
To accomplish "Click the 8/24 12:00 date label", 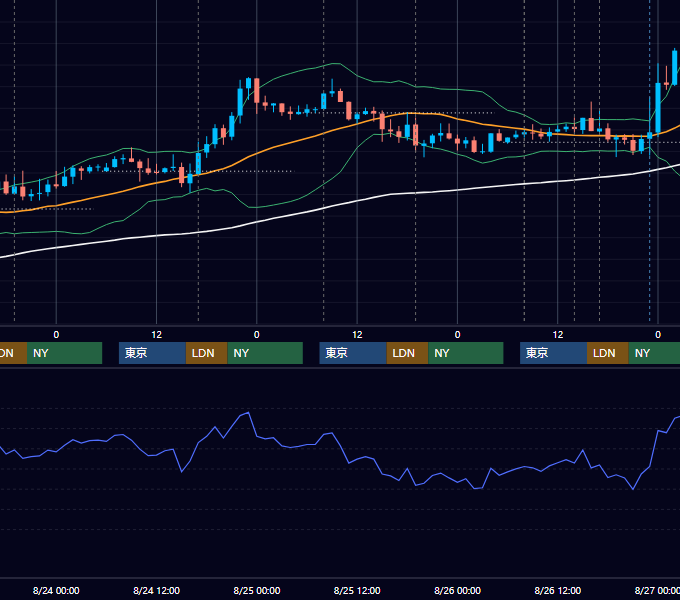I will 156,590.
